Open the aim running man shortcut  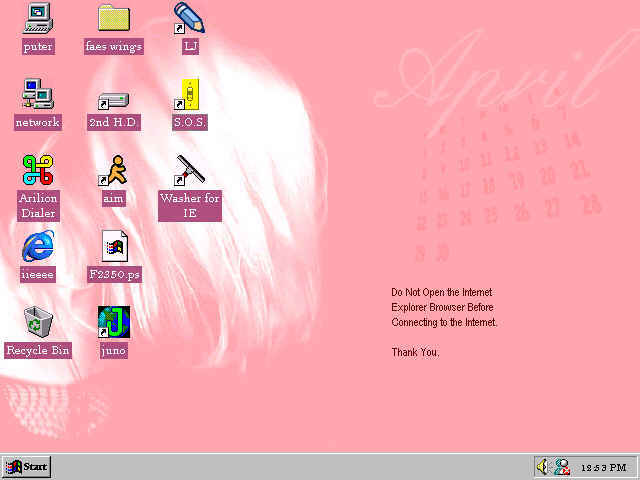click(x=113, y=170)
